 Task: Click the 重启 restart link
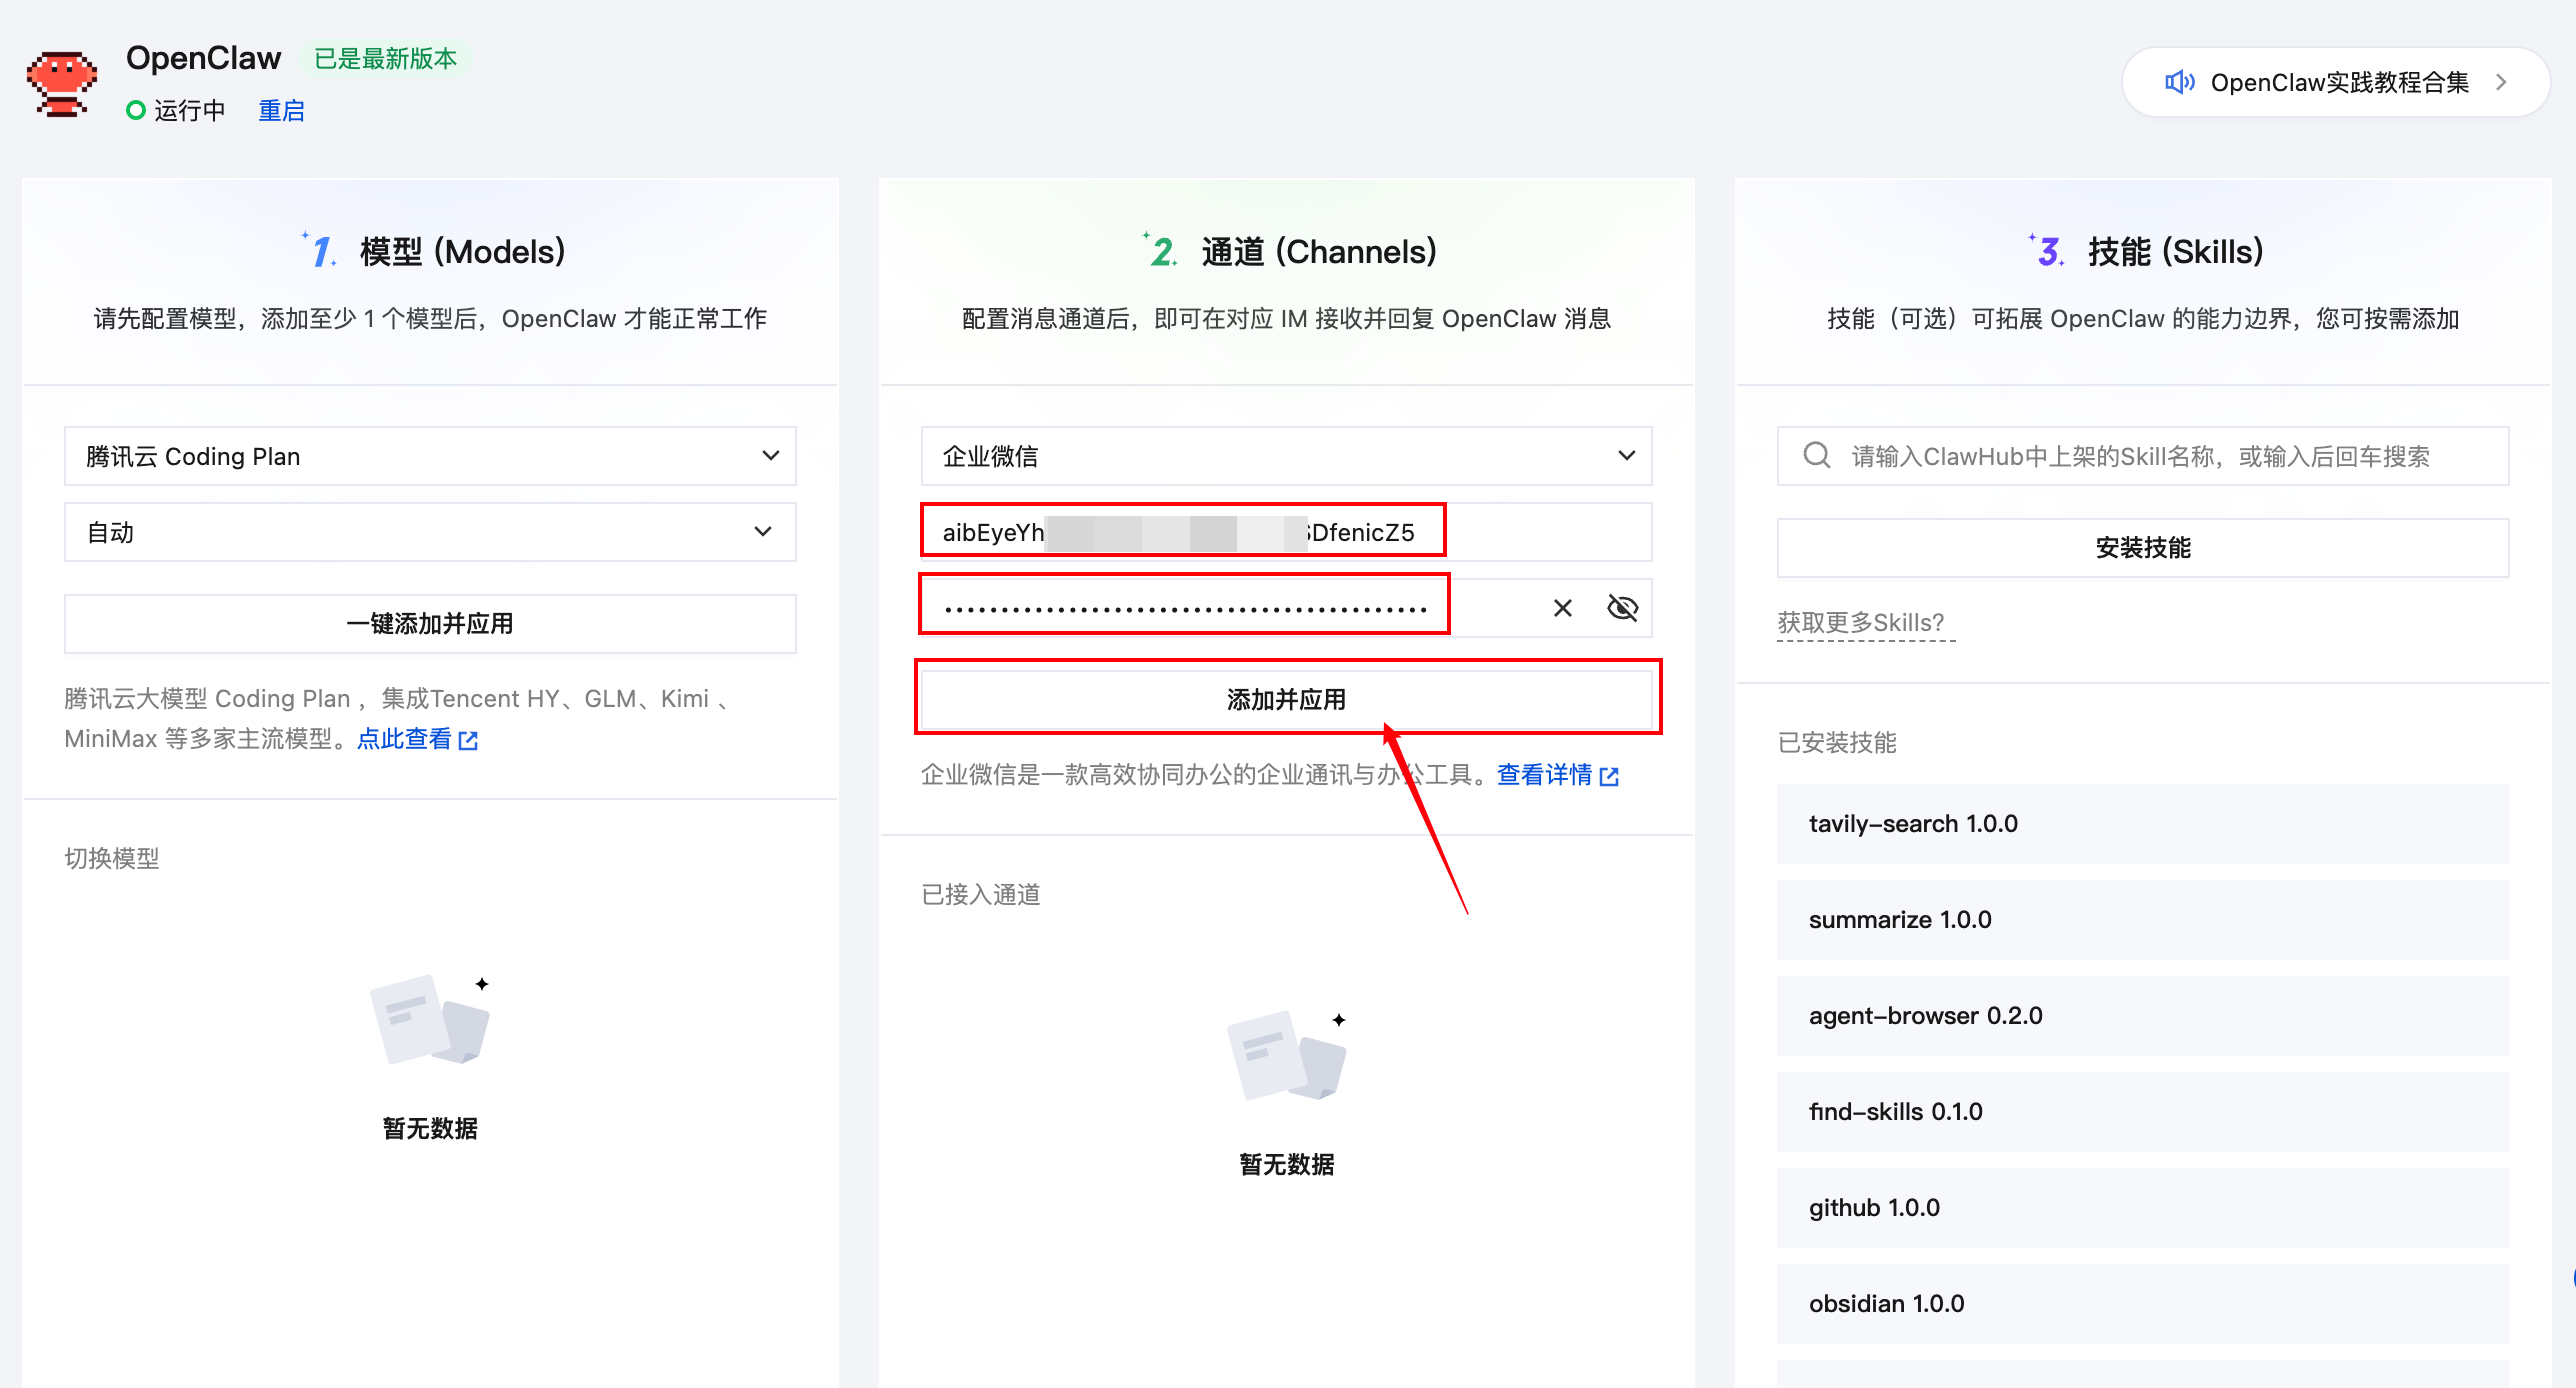click(281, 111)
